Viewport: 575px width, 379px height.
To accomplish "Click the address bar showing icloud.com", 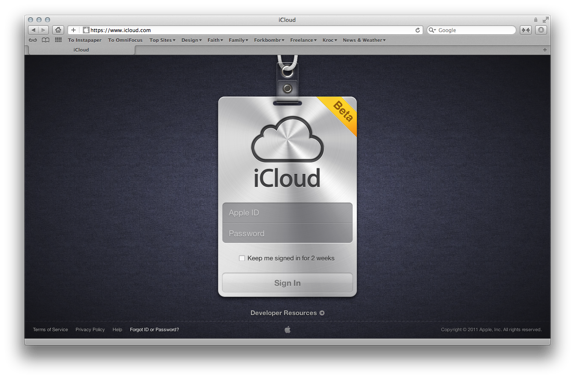I will click(245, 30).
